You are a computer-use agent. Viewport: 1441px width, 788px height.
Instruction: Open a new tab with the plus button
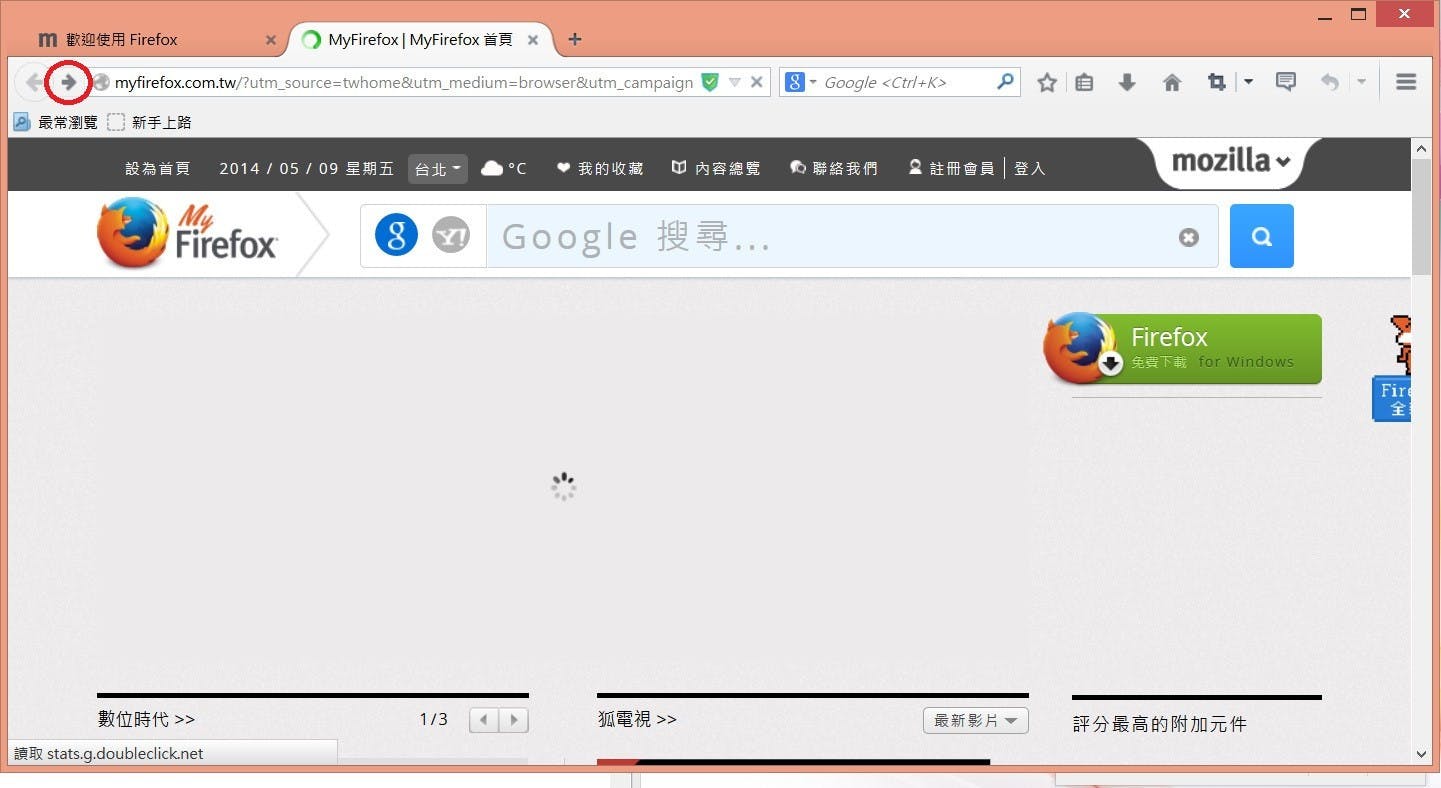click(574, 39)
